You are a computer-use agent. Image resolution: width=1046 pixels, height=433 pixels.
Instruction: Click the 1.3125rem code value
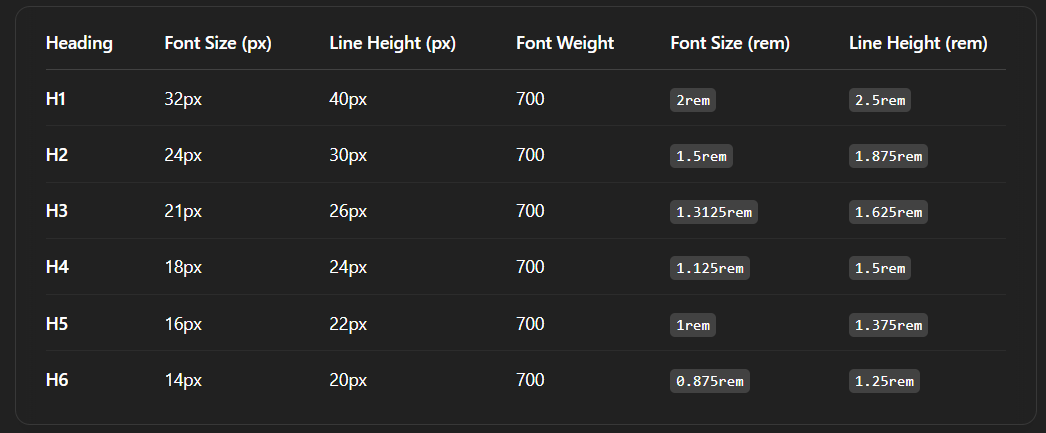(x=714, y=212)
